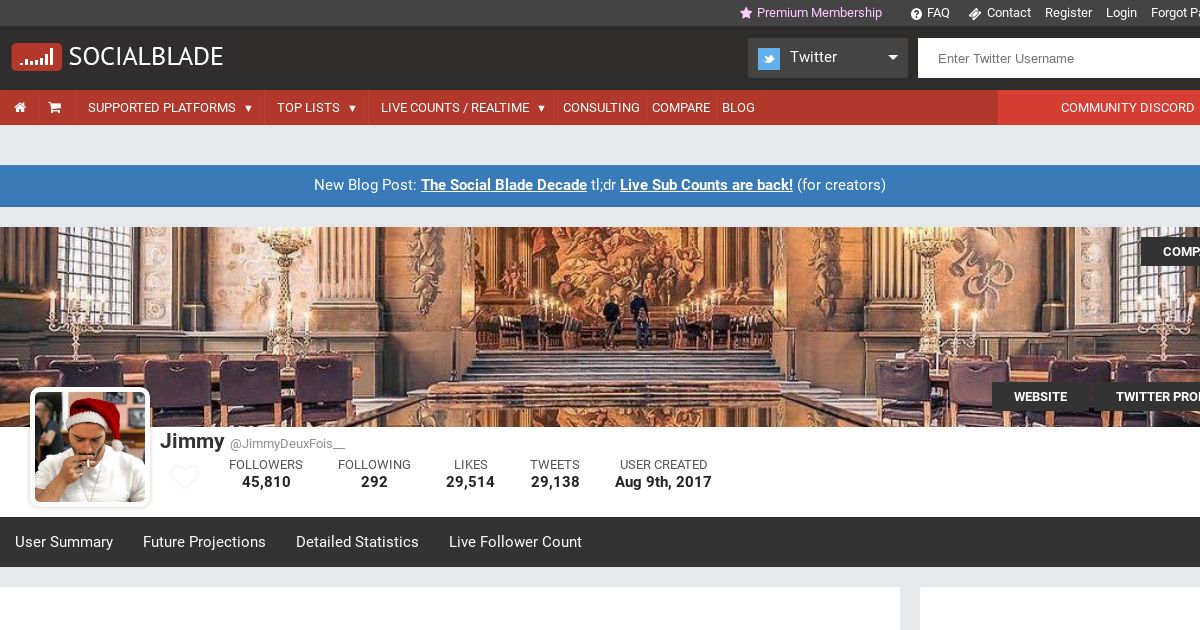Click the following count 292
Viewport: 1200px width, 630px height.
(x=374, y=482)
